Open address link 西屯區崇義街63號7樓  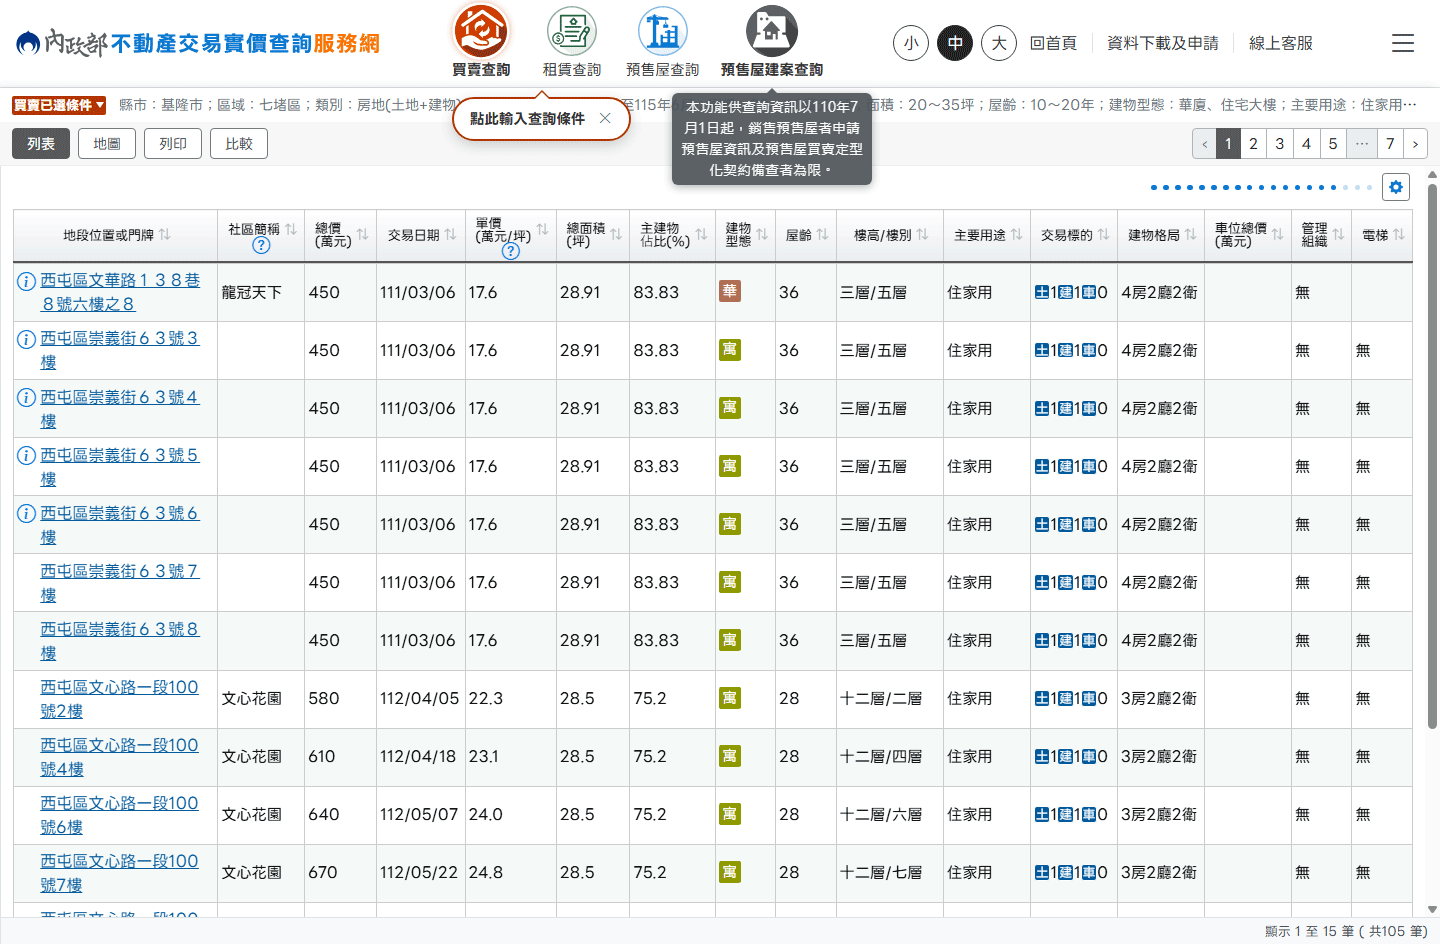pyautogui.click(x=119, y=582)
